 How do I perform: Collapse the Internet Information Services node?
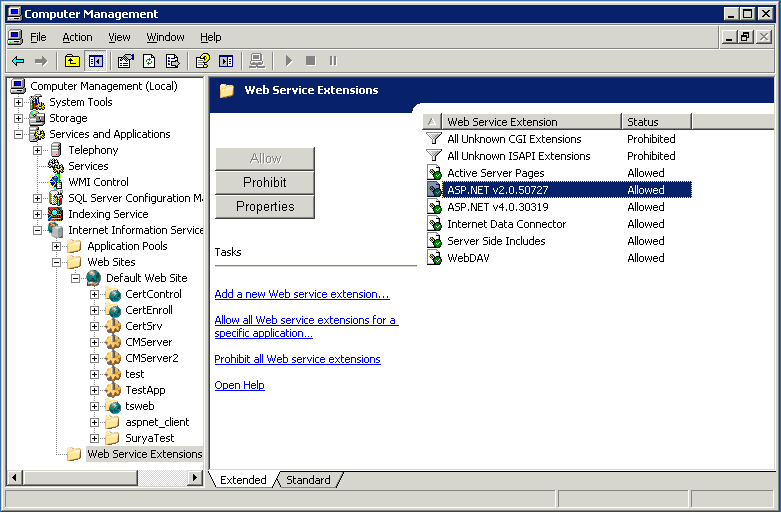click(37, 230)
